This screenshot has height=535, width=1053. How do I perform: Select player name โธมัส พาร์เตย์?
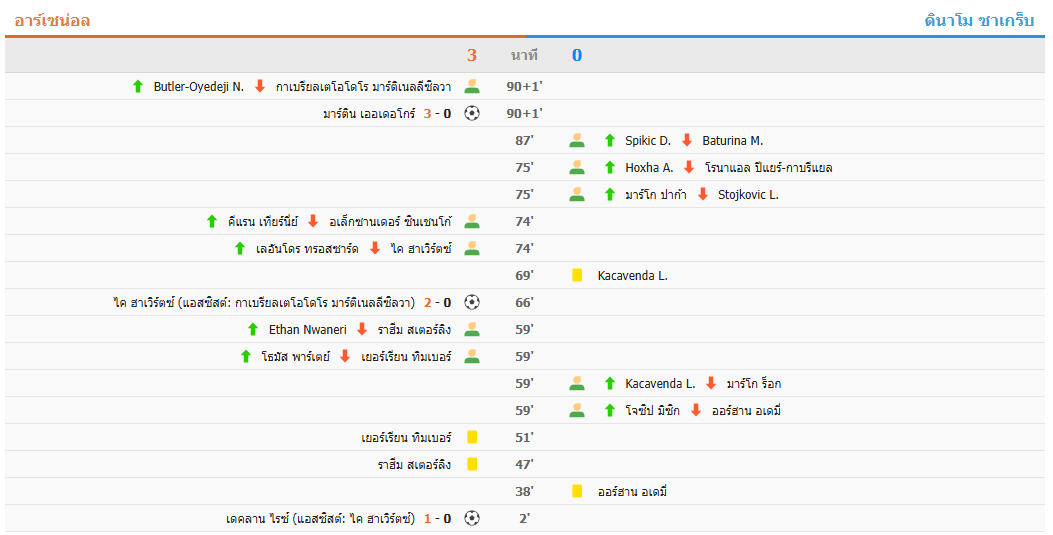295,356
